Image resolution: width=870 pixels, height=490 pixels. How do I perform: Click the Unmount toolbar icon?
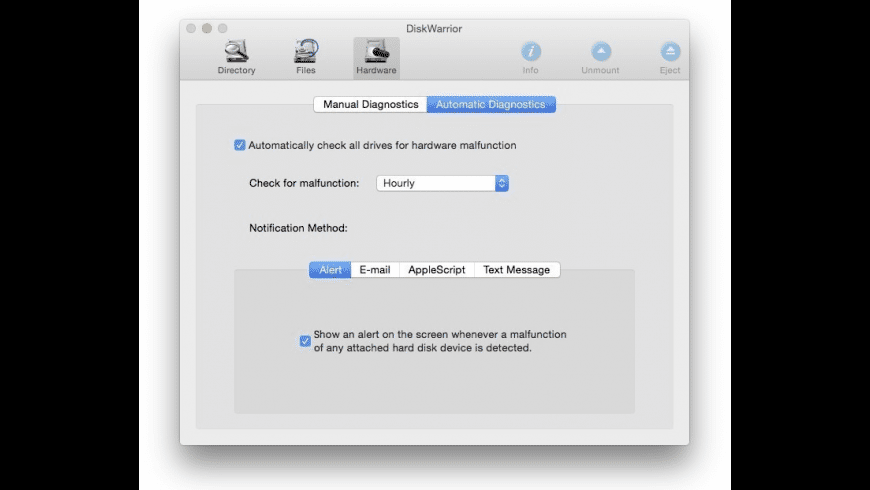600,58
